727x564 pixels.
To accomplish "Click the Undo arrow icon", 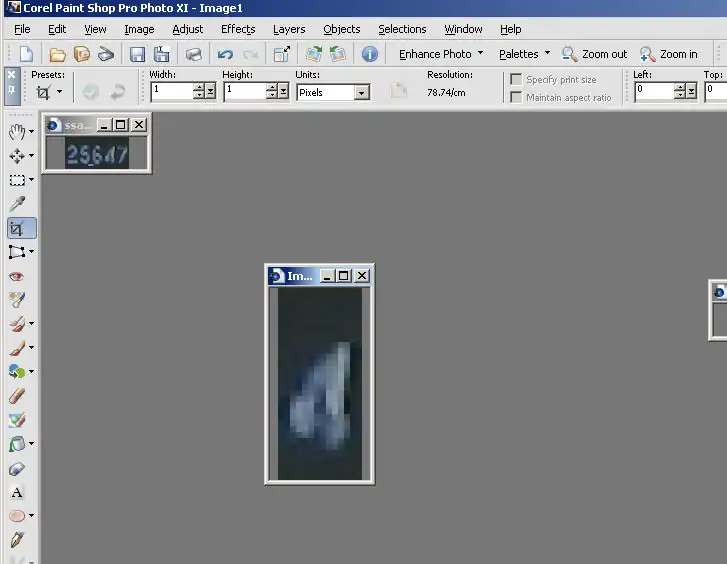I will tap(225, 54).
